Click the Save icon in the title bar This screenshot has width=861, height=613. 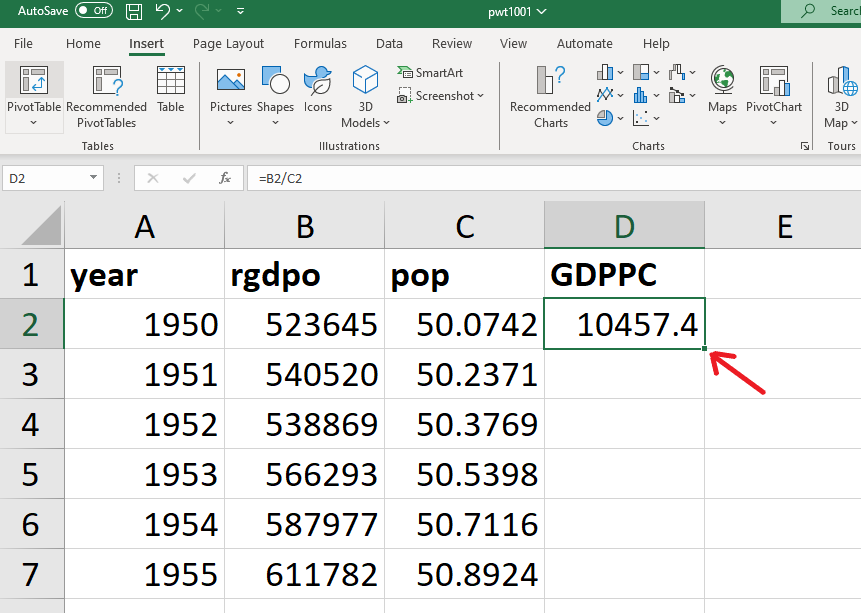[x=134, y=11]
